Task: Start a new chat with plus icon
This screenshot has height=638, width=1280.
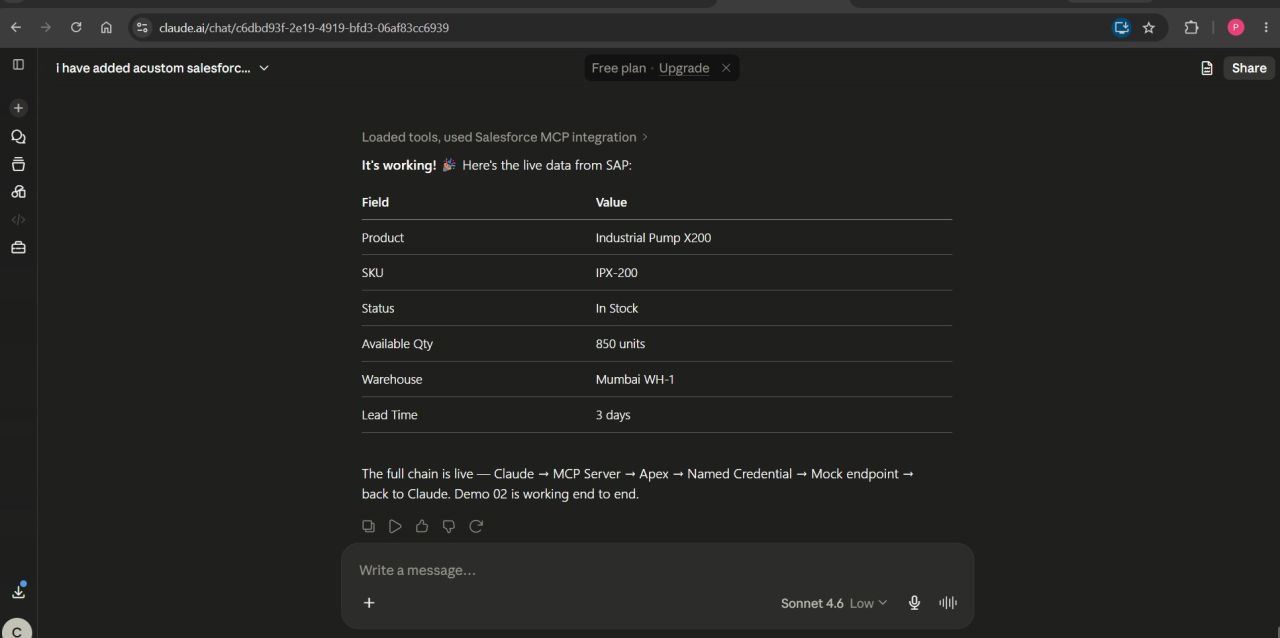Action: click(18, 108)
